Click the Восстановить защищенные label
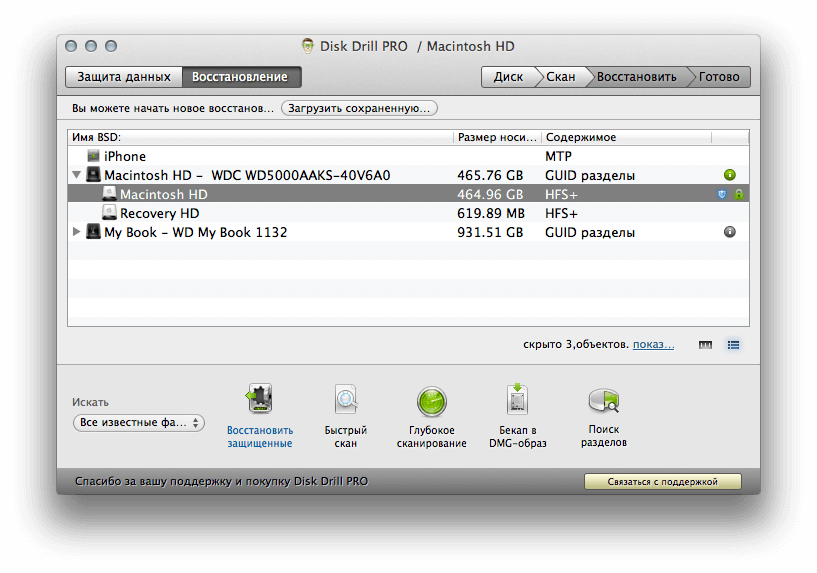Viewport: 817px width, 573px height. pyautogui.click(x=259, y=437)
